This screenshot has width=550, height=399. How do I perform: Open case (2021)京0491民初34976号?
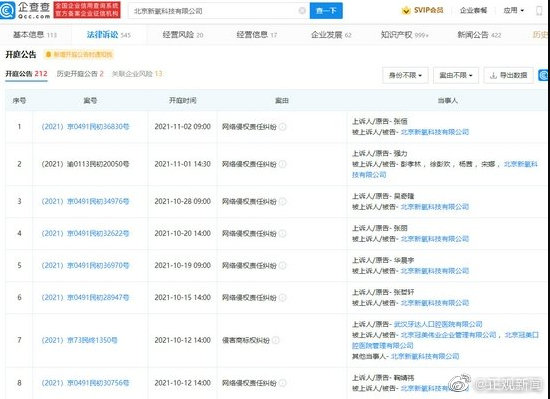click(85, 201)
